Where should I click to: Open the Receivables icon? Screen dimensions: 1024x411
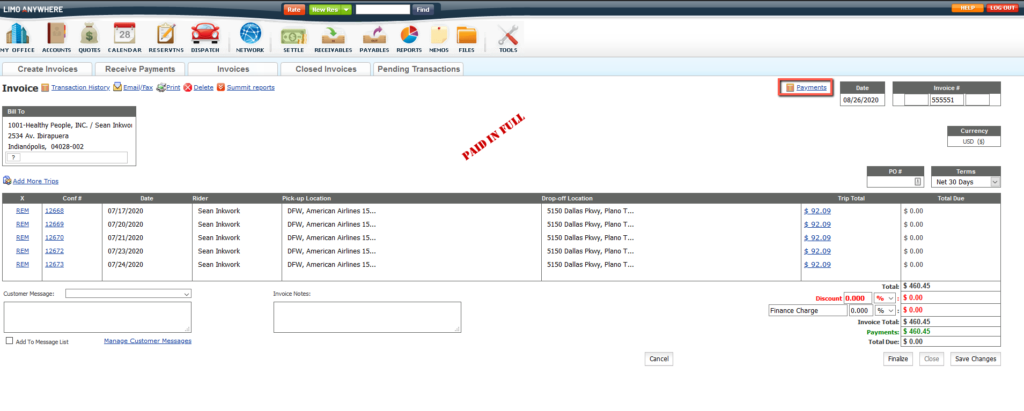[x=334, y=35]
